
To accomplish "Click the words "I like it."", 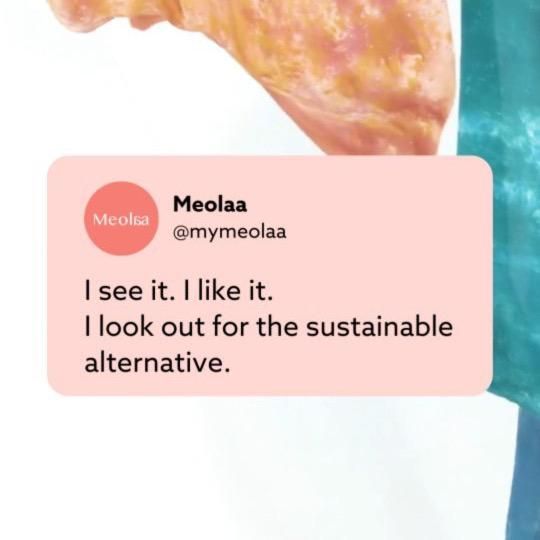I will 228,291.
